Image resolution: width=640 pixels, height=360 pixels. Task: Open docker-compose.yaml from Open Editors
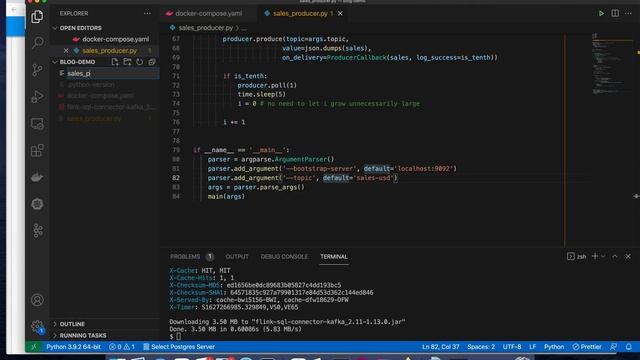click(x=116, y=39)
